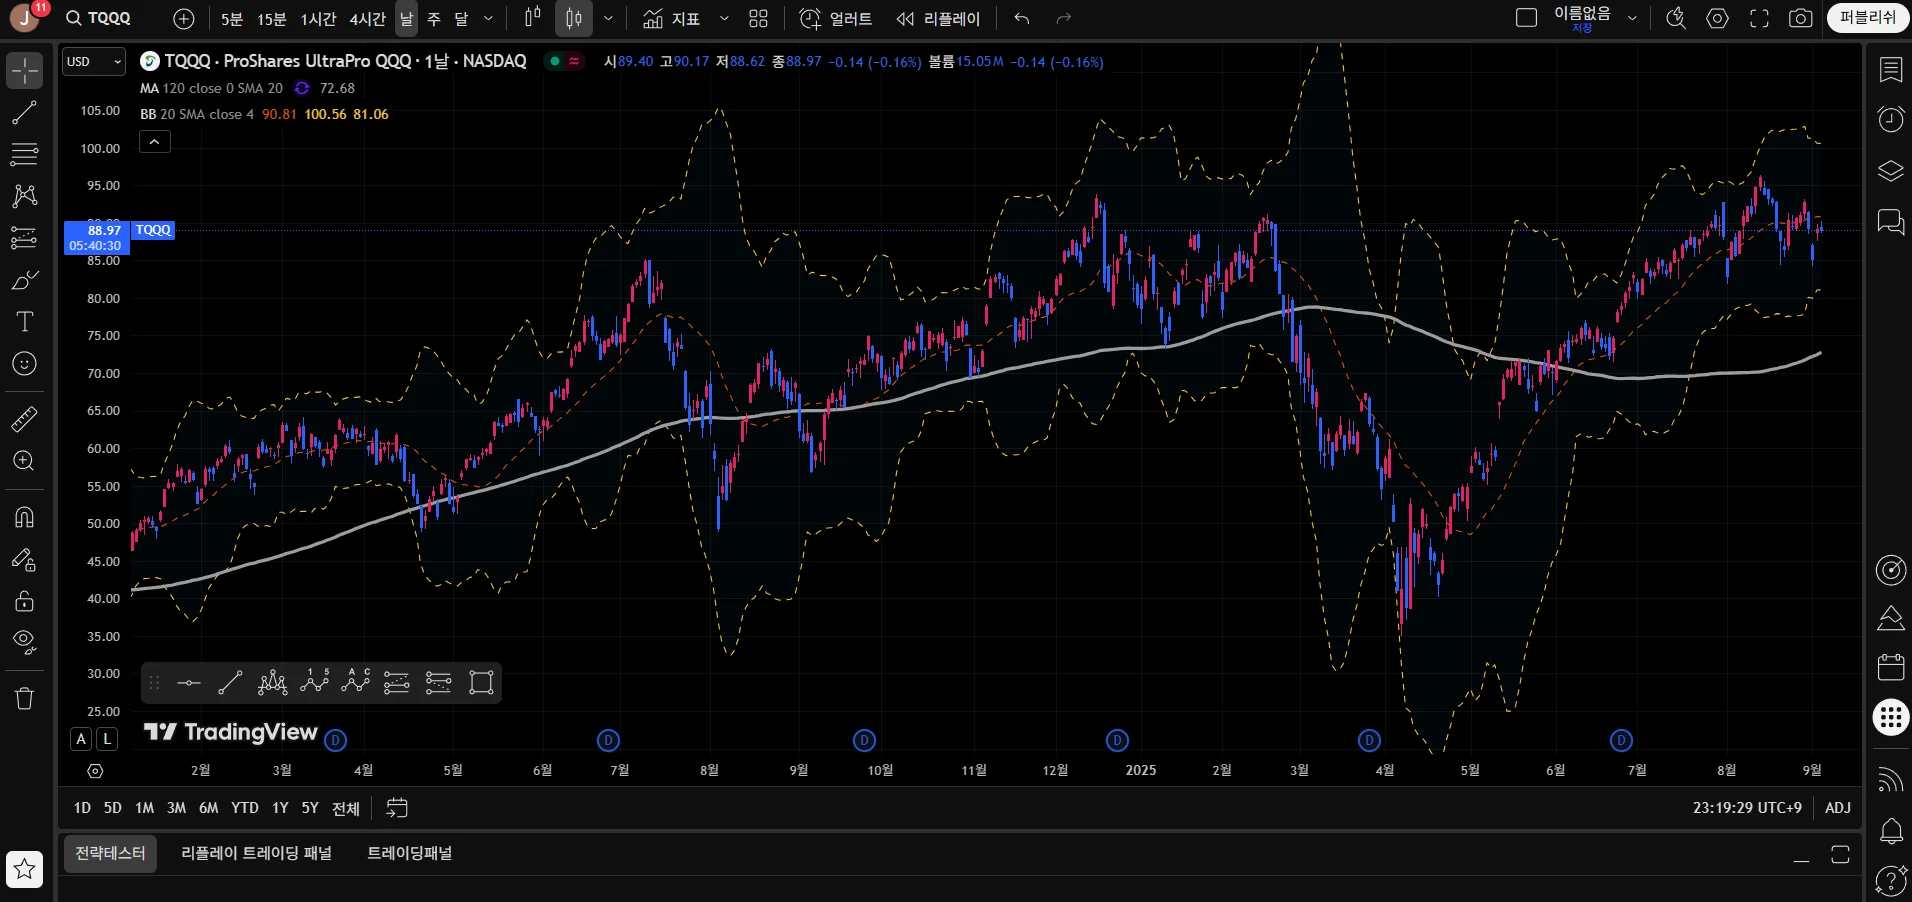Open the 전략테스터 tab
Screen dimensions: 1912x902
click(111, 853)
